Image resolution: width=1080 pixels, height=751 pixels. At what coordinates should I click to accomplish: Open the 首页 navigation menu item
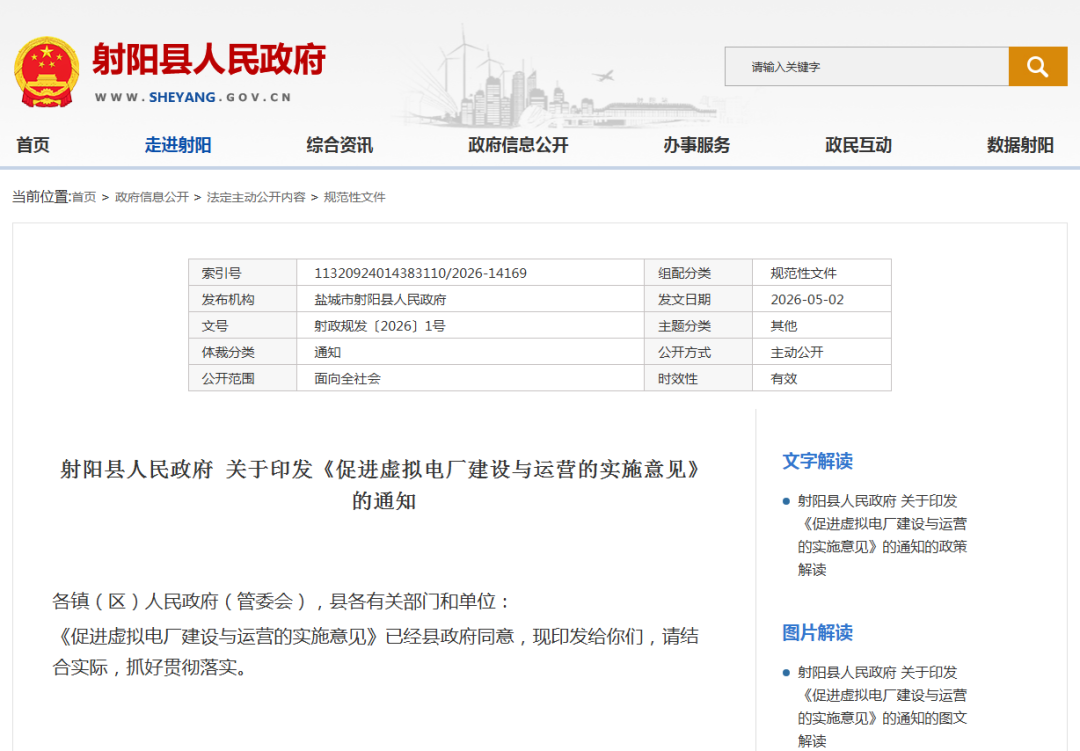click(x=33, y=145)
